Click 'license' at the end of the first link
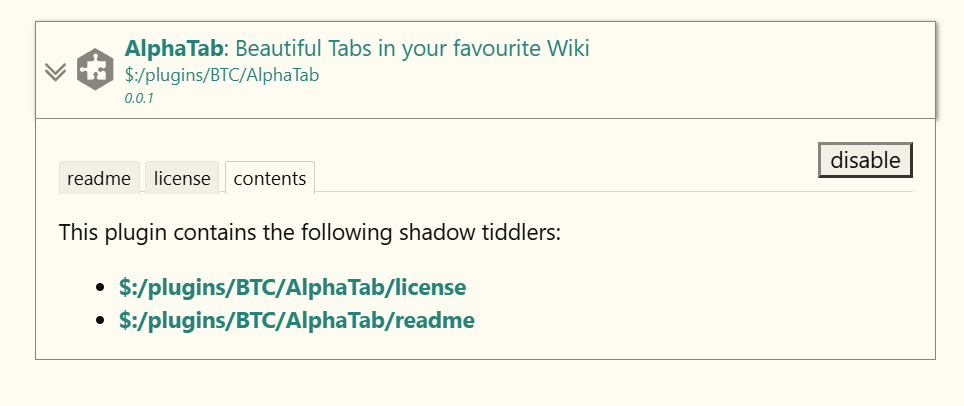 pyautogui.click(x=430, y=287)
